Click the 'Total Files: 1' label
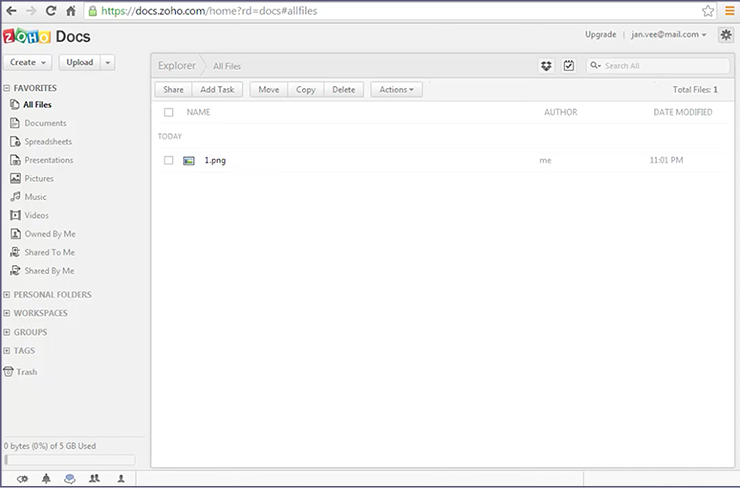This screenshot has width=740, height=488. [x=695, y=90]
